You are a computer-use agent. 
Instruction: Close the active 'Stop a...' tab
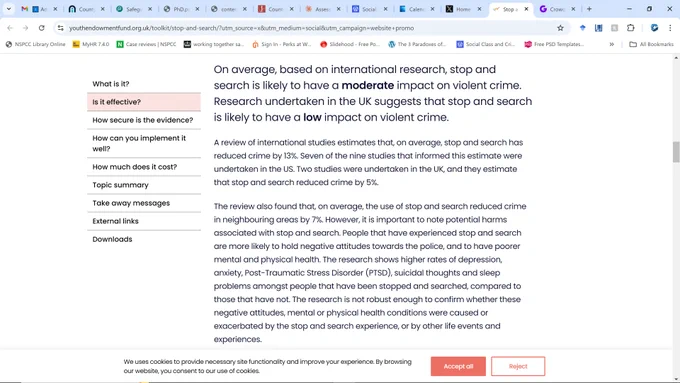[526, 9]
